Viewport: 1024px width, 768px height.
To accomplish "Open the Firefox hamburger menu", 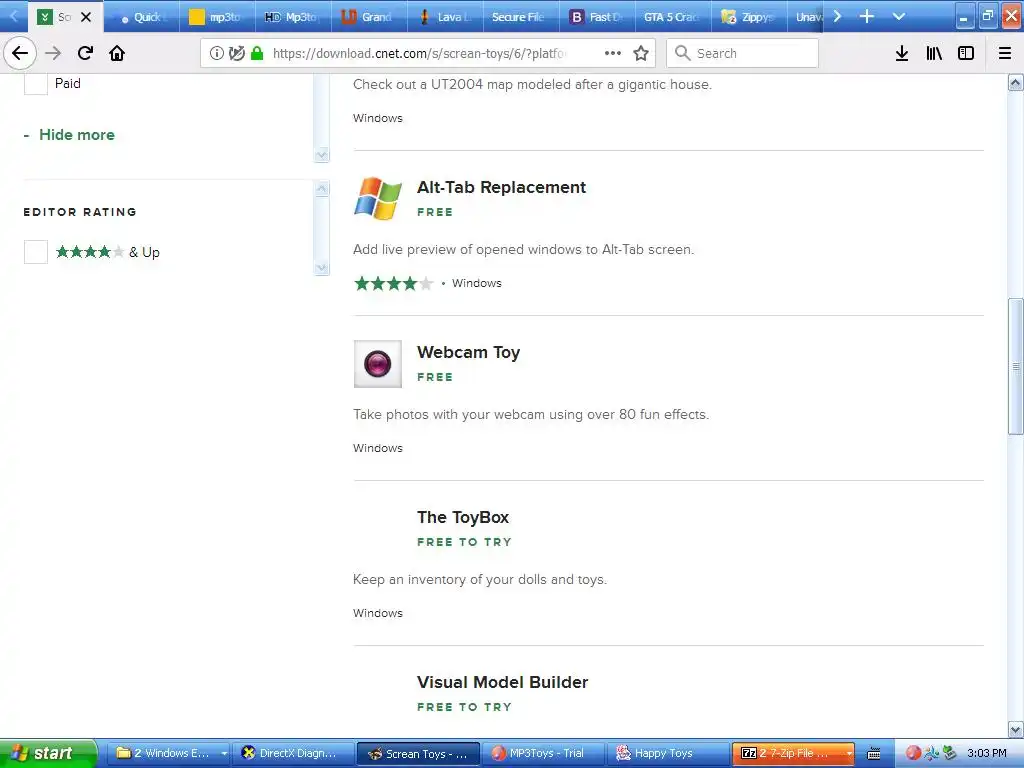I will 1005,53.
